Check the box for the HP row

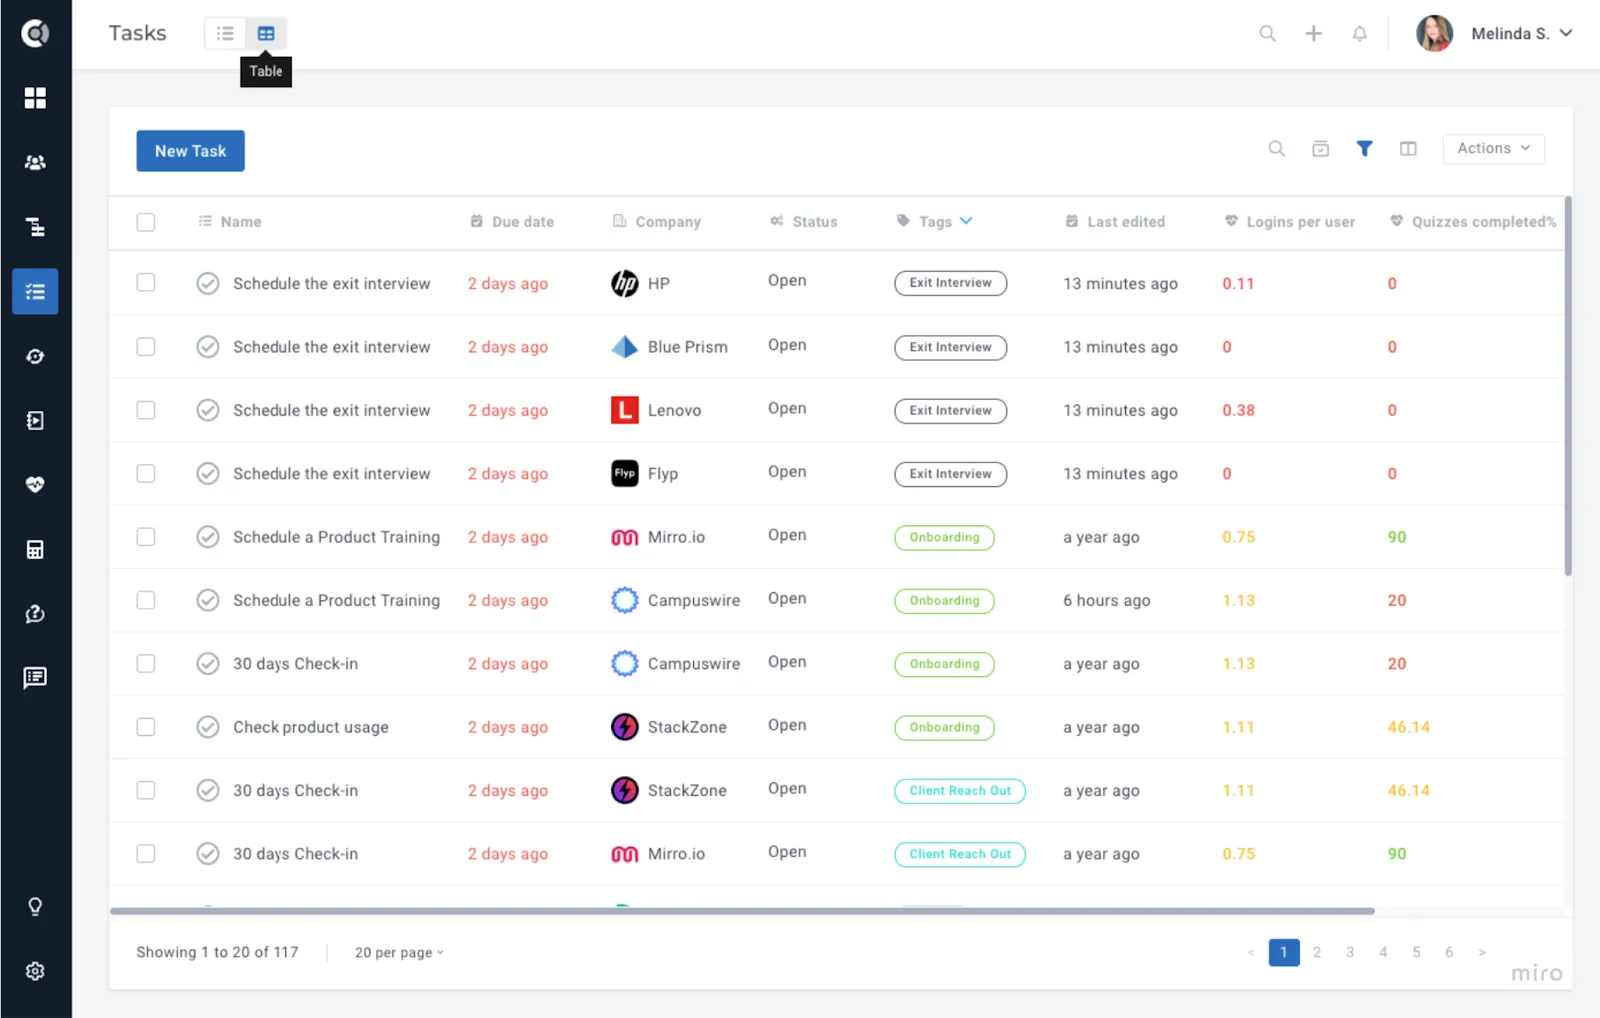146,283
